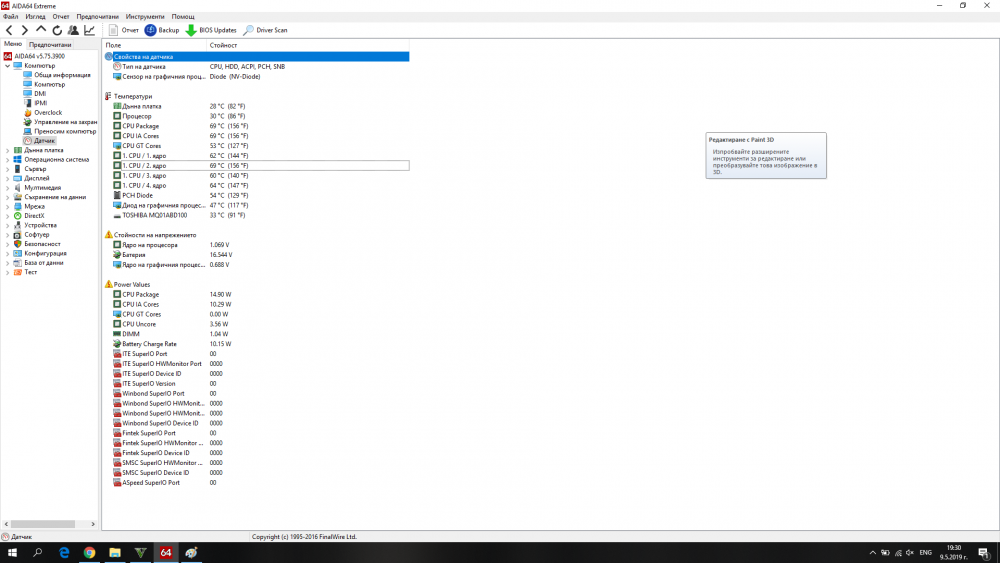Expand the Операционна система tree node
Screen dimensions: 1000x563
pyautogui.click(x=8, y=159)
